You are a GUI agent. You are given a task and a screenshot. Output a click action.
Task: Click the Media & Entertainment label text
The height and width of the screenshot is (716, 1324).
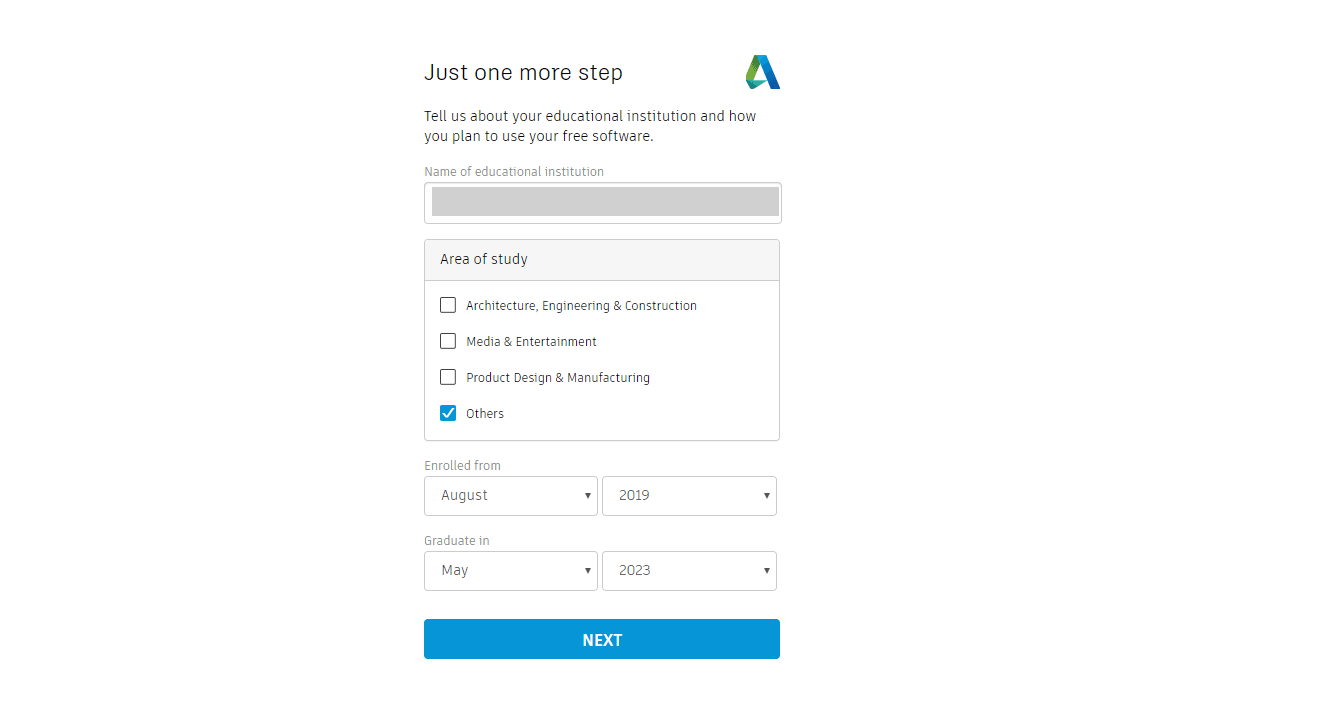[531, 342]
